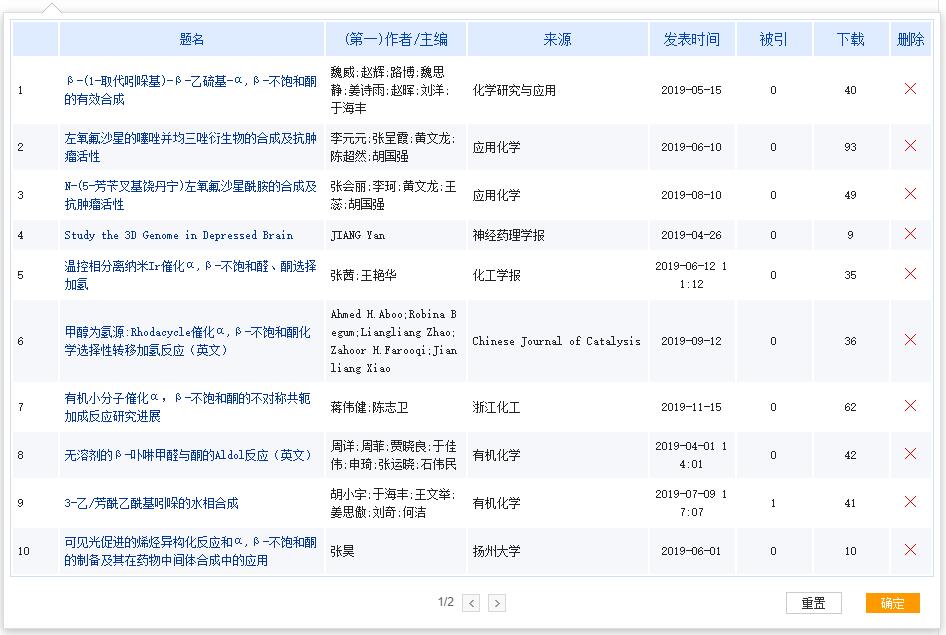The height and width of the screenshot is (635, 946).
Task: Remove the 浙江化工 entry with red X
Action: point(910,406)
